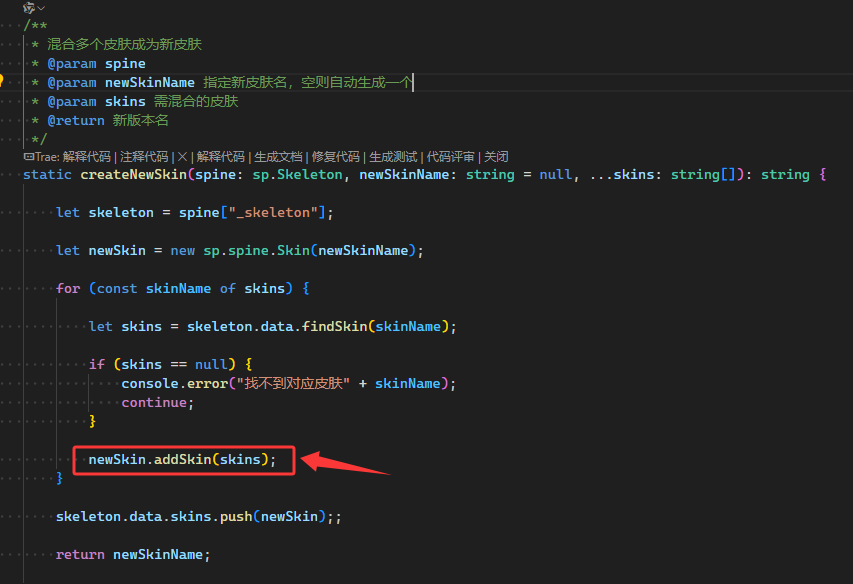Click the comment text 需混合的皮肤
The height and width of the screenshot is (584, 853).
[196, 101]
